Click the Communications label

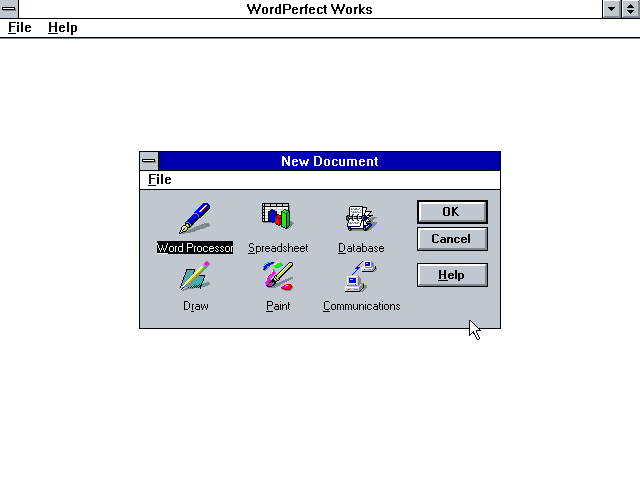coord(362,306)
